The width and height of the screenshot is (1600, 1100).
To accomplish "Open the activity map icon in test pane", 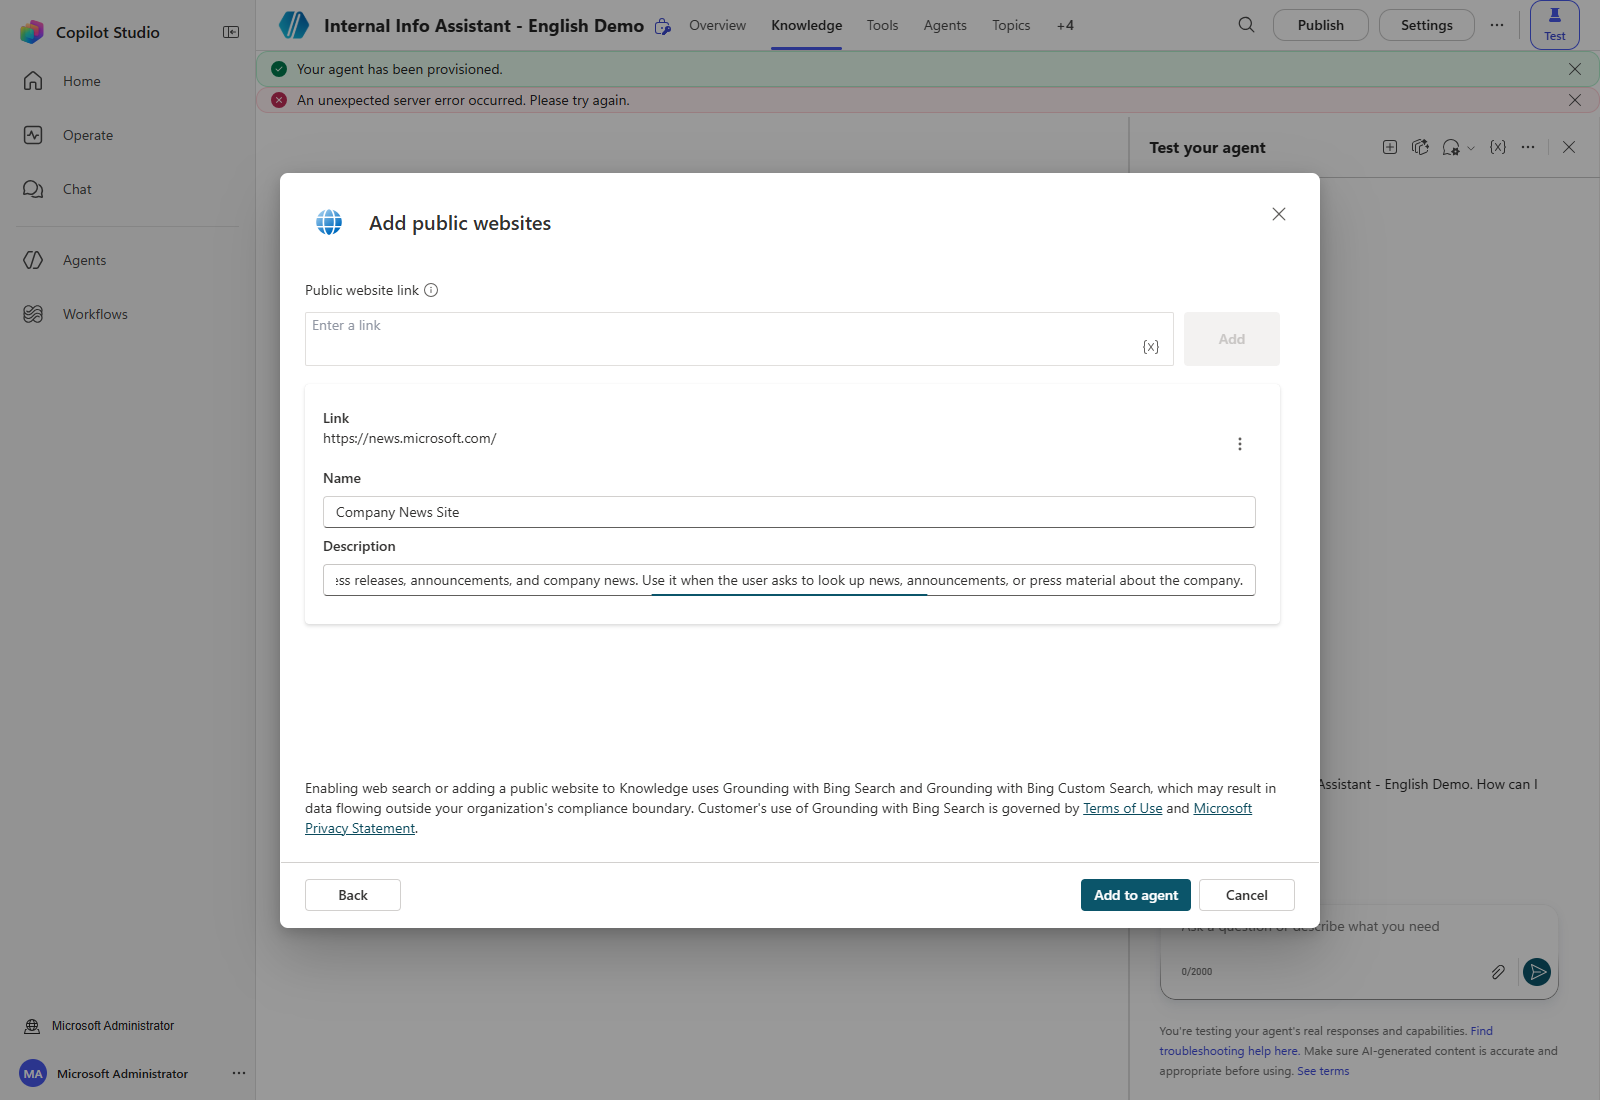I will [x=1420, y=147].
